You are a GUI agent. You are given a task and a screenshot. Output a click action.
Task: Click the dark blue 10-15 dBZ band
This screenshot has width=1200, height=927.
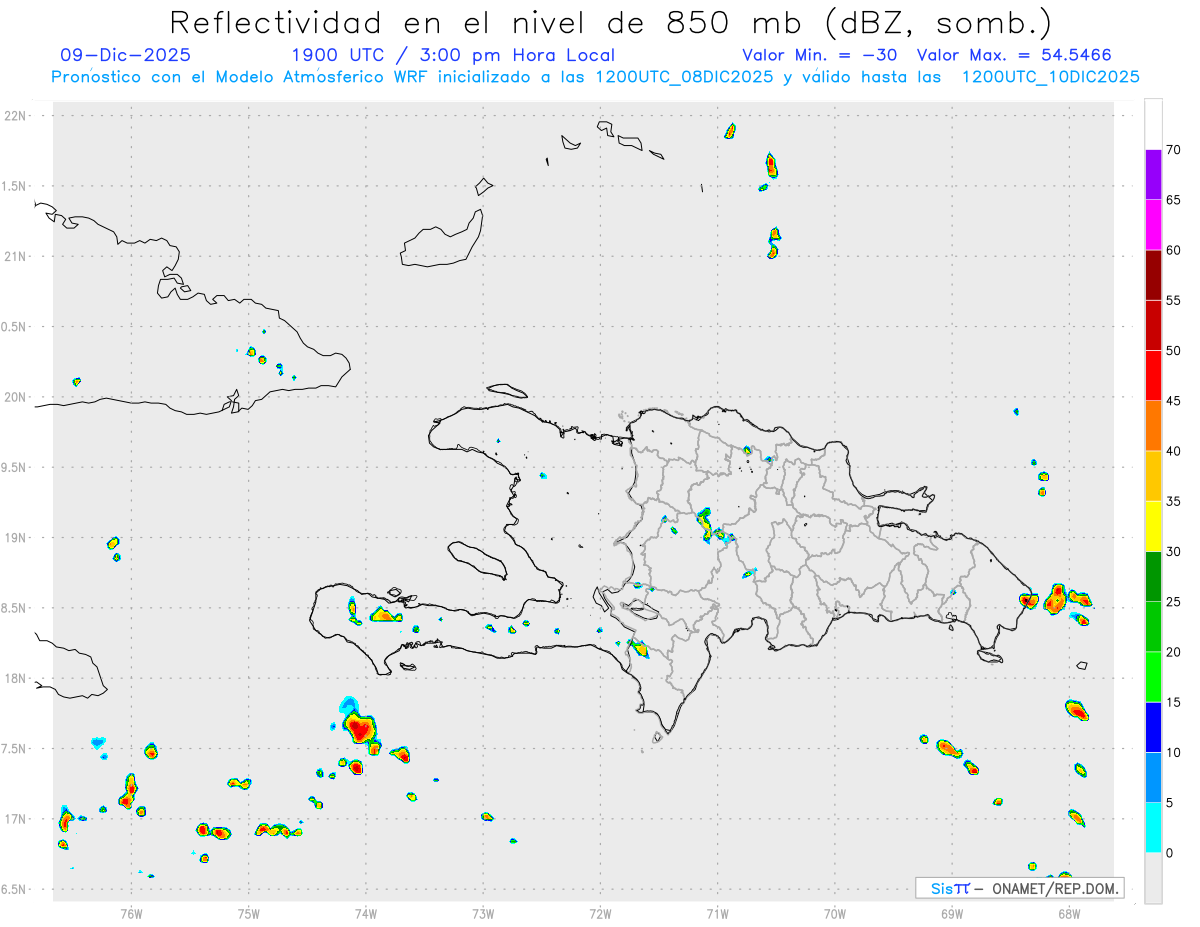(x=1153, y=728)
